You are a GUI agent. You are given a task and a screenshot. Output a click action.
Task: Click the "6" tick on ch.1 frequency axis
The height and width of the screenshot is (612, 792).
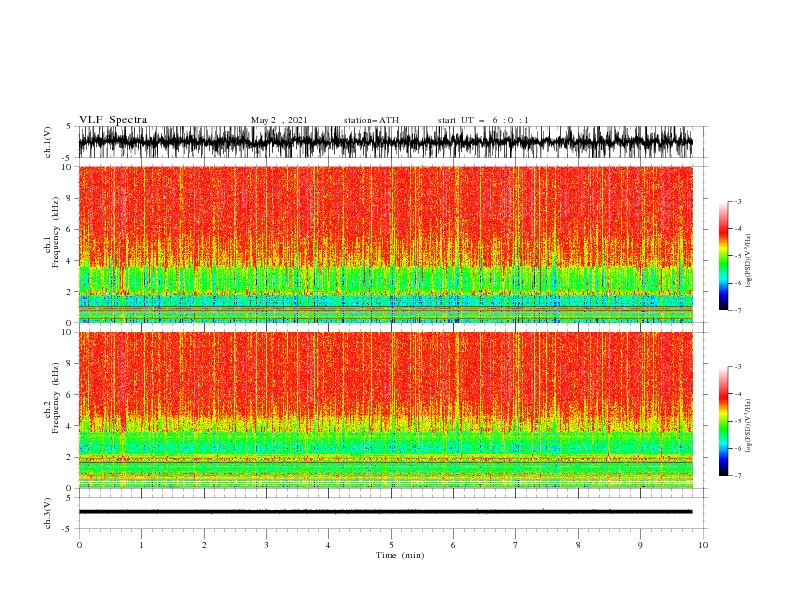[70, 229]
